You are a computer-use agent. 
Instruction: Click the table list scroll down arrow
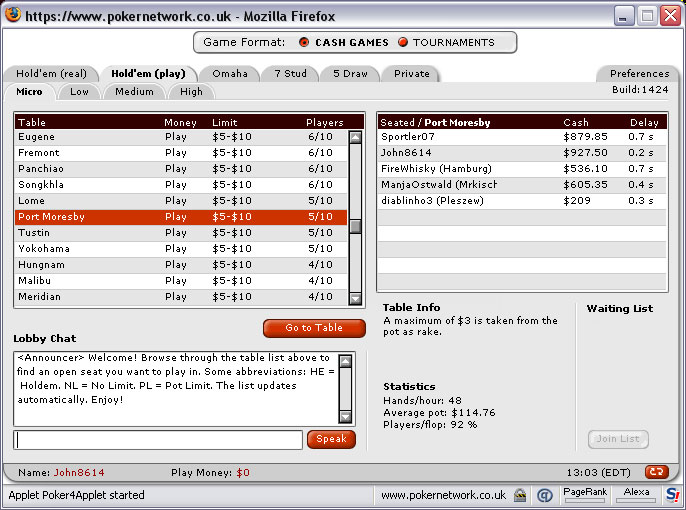tap(355, 298)
